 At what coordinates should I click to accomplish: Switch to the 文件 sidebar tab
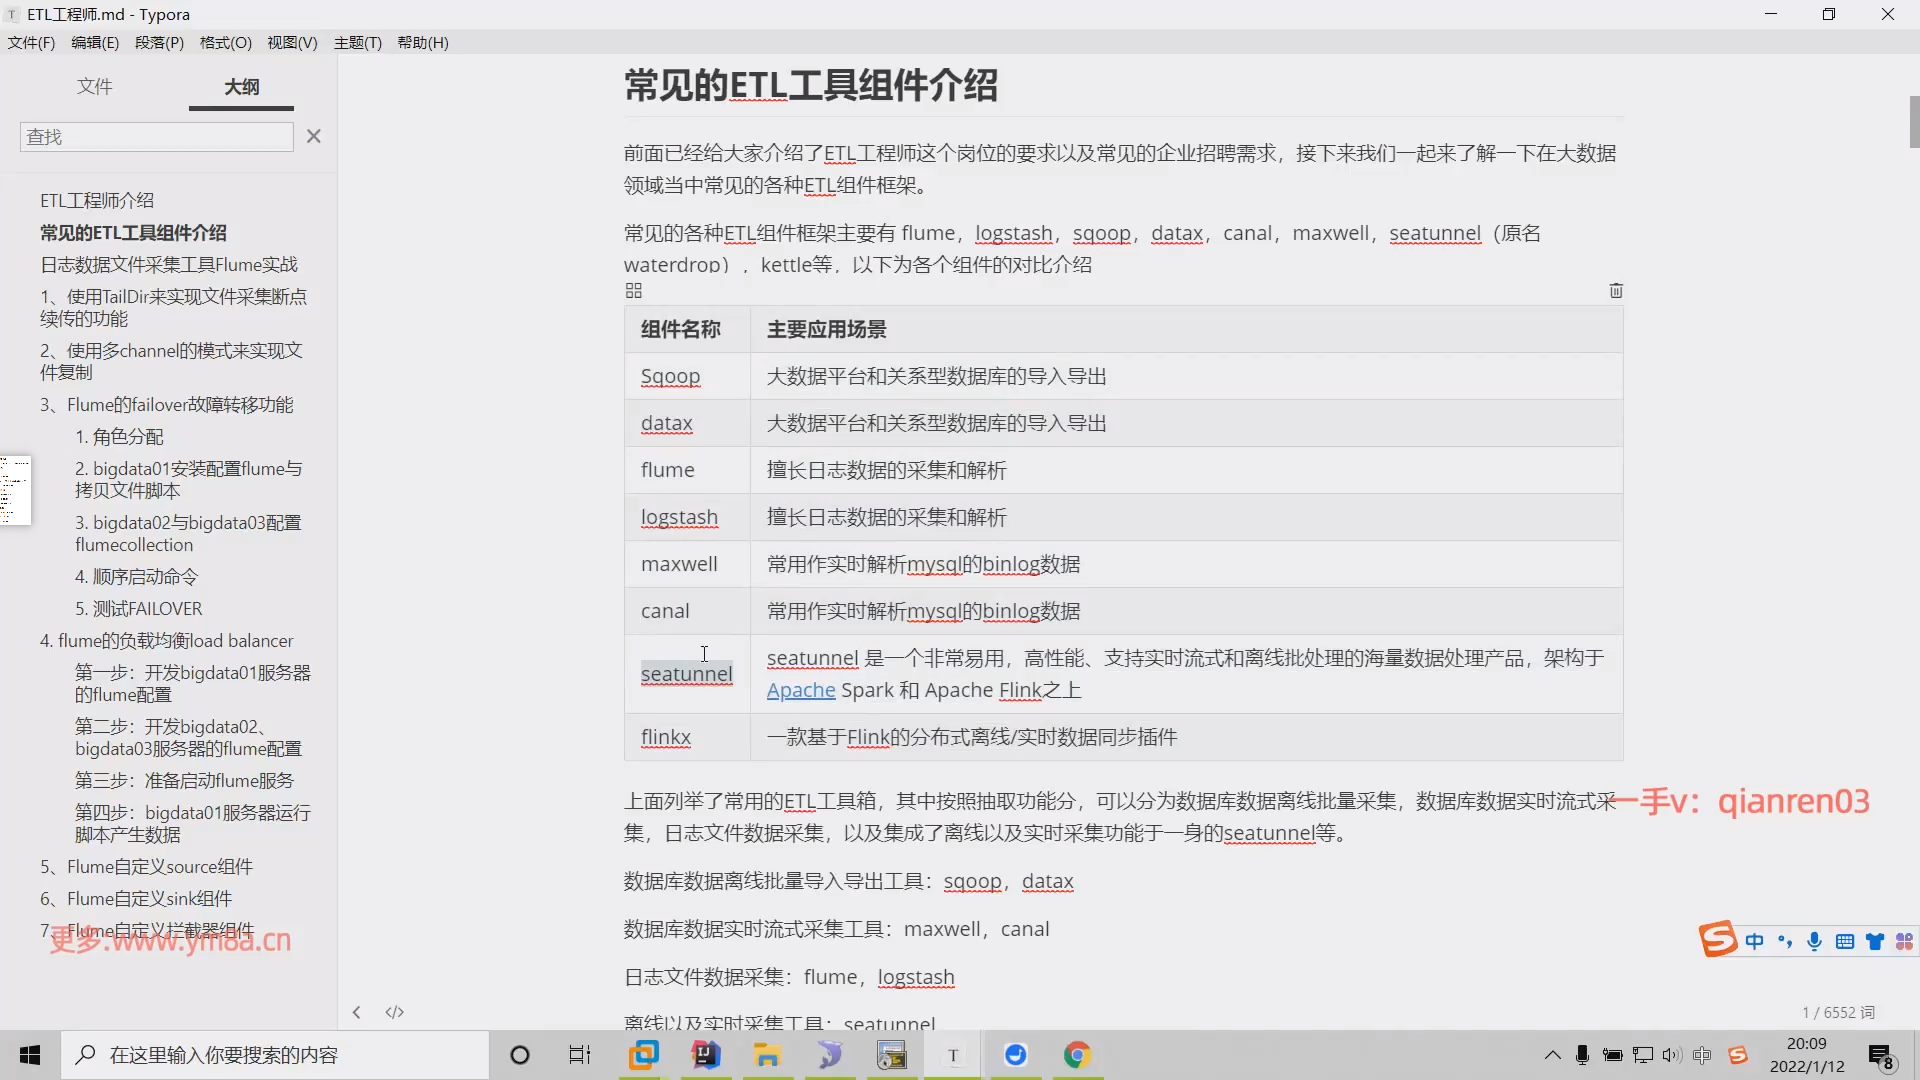click(95, 86)
